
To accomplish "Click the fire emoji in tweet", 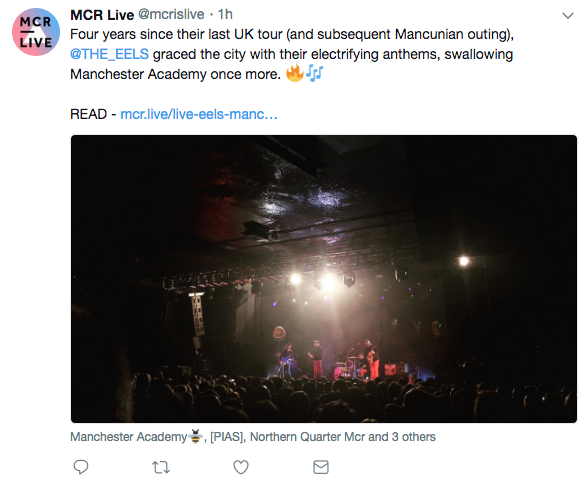I will 295,73.
